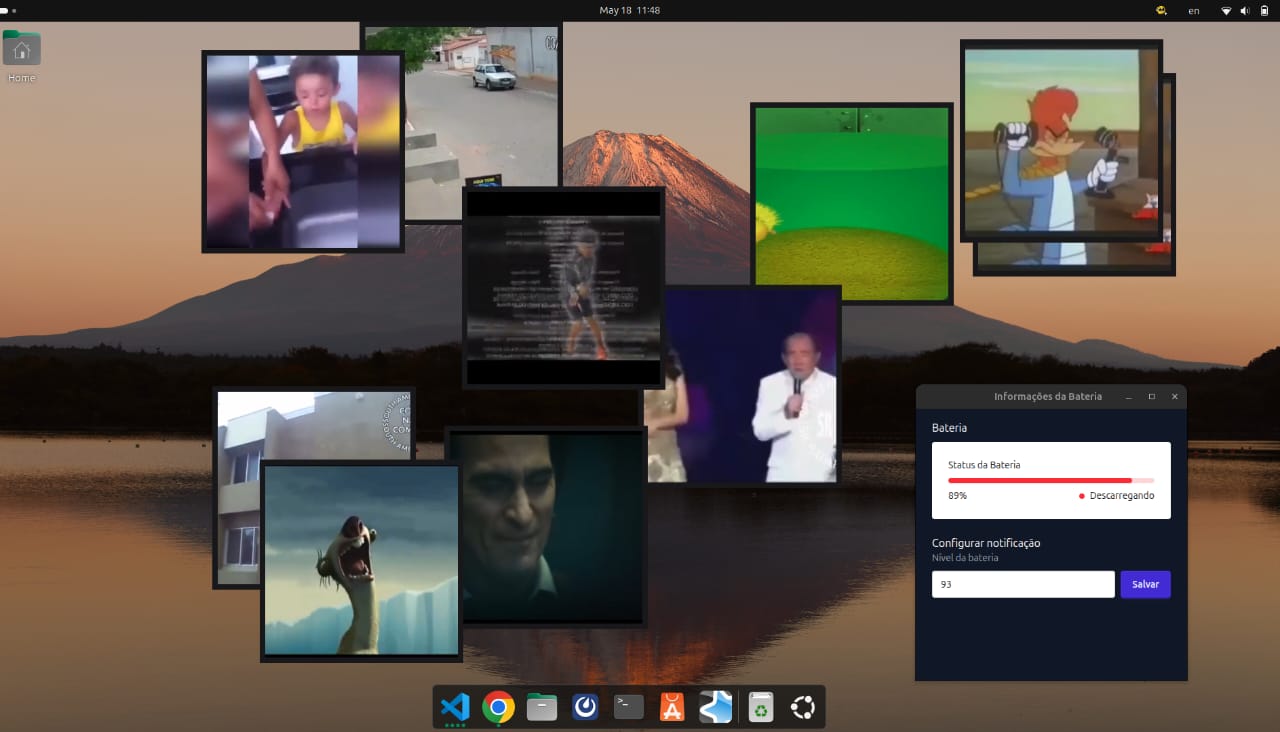Click the red battery status progress bar
1280x732 pixels.
1051,480
